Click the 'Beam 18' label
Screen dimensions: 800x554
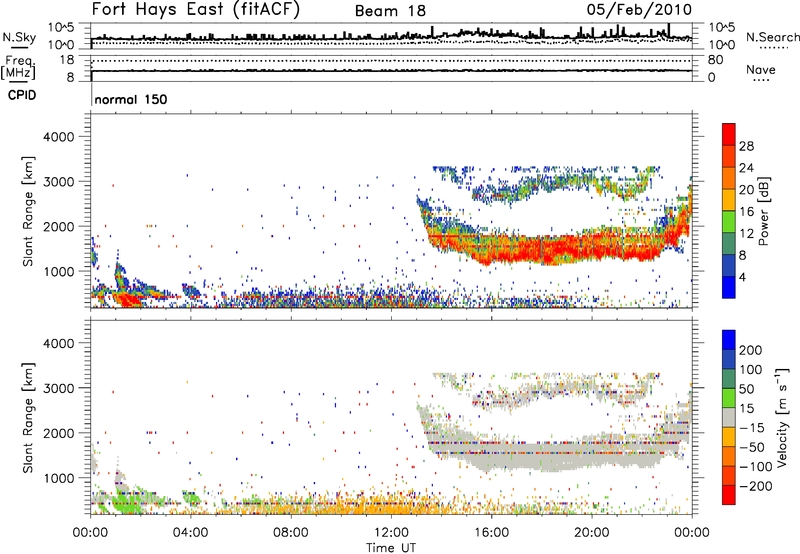click(390, 11)
